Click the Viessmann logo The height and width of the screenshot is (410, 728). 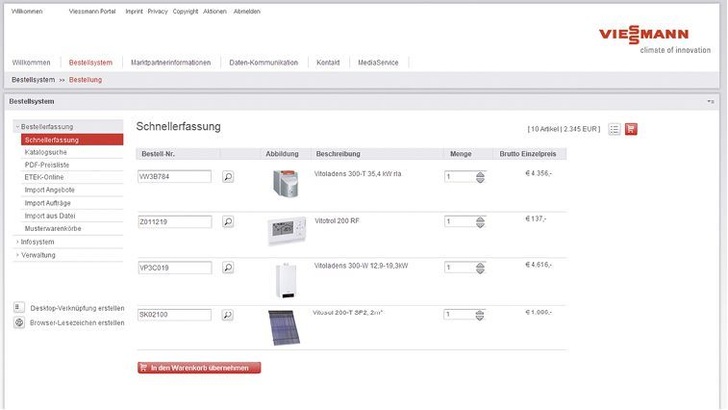[x=644, y=35]
